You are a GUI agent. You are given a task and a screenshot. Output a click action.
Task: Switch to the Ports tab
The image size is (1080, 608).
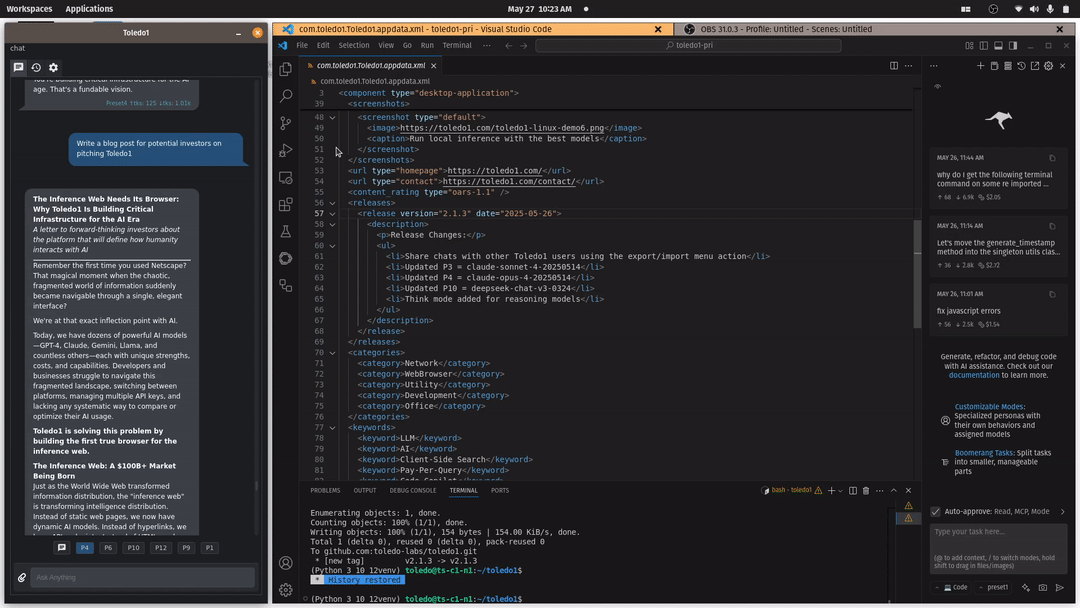click(x=500, y=490)
